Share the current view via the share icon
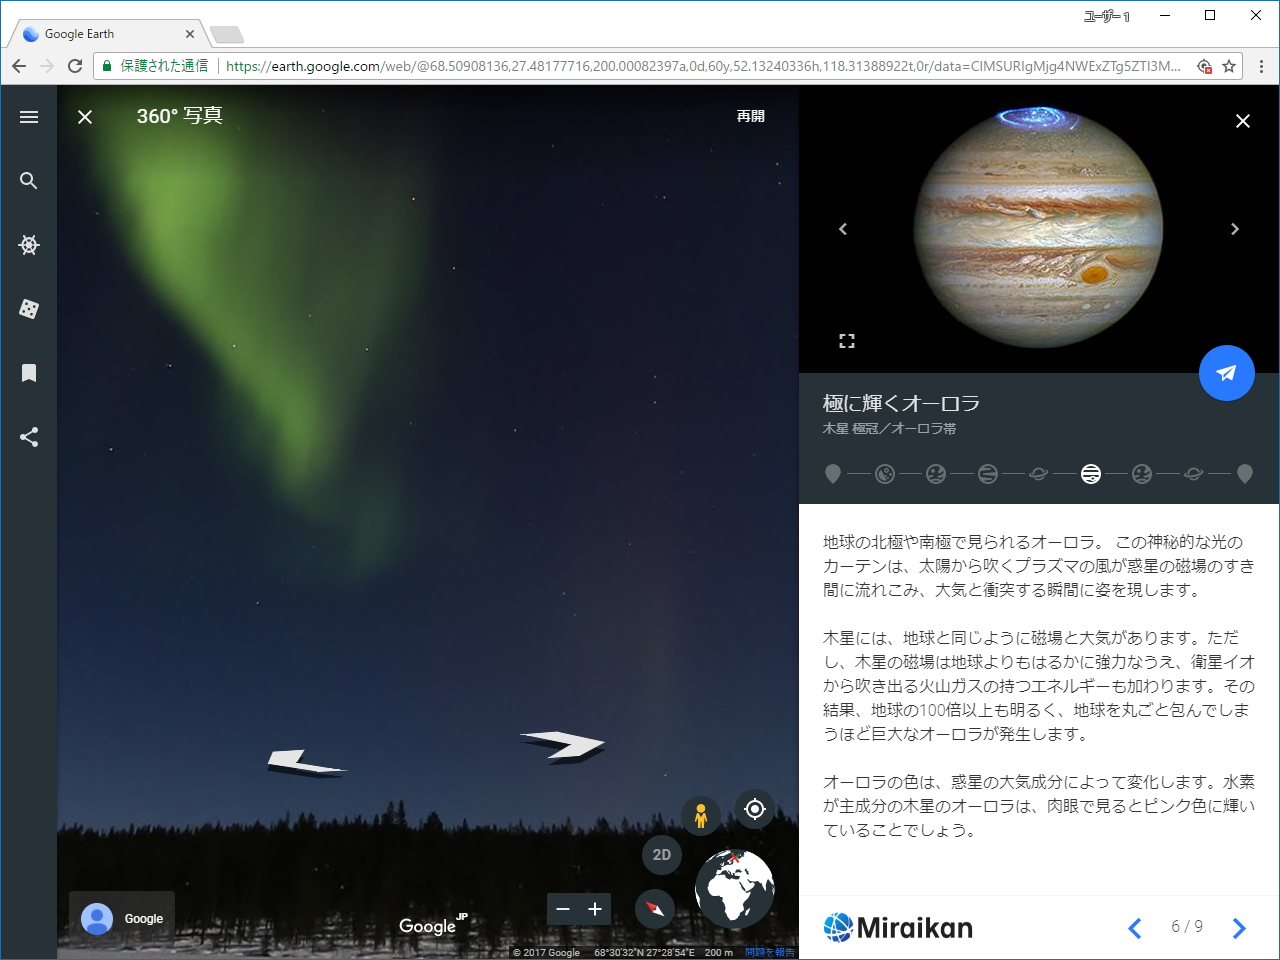This screenshot has height=960, width=1280. coord(29,437)
